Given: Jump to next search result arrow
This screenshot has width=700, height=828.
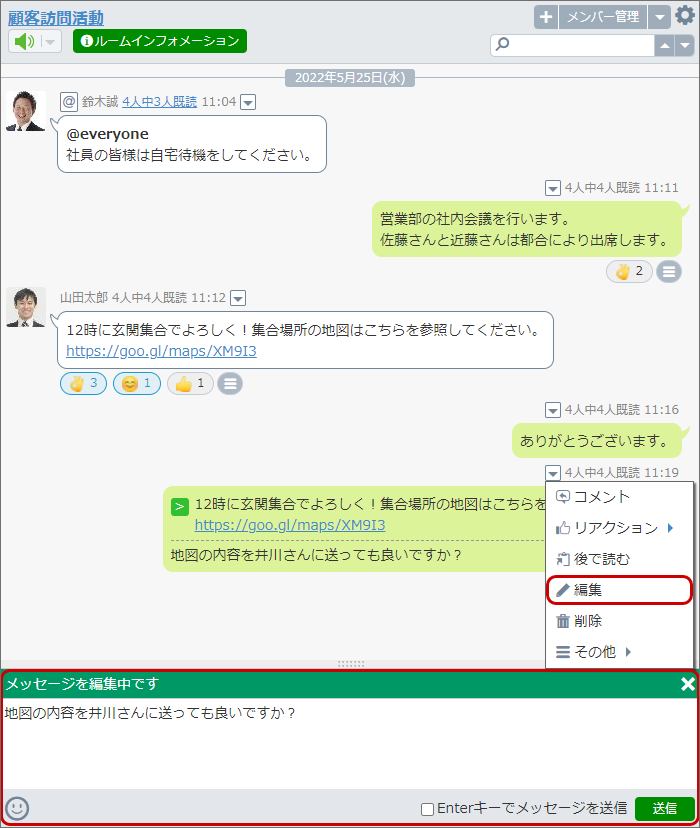Looking at the screenshot, I should 685,45.
